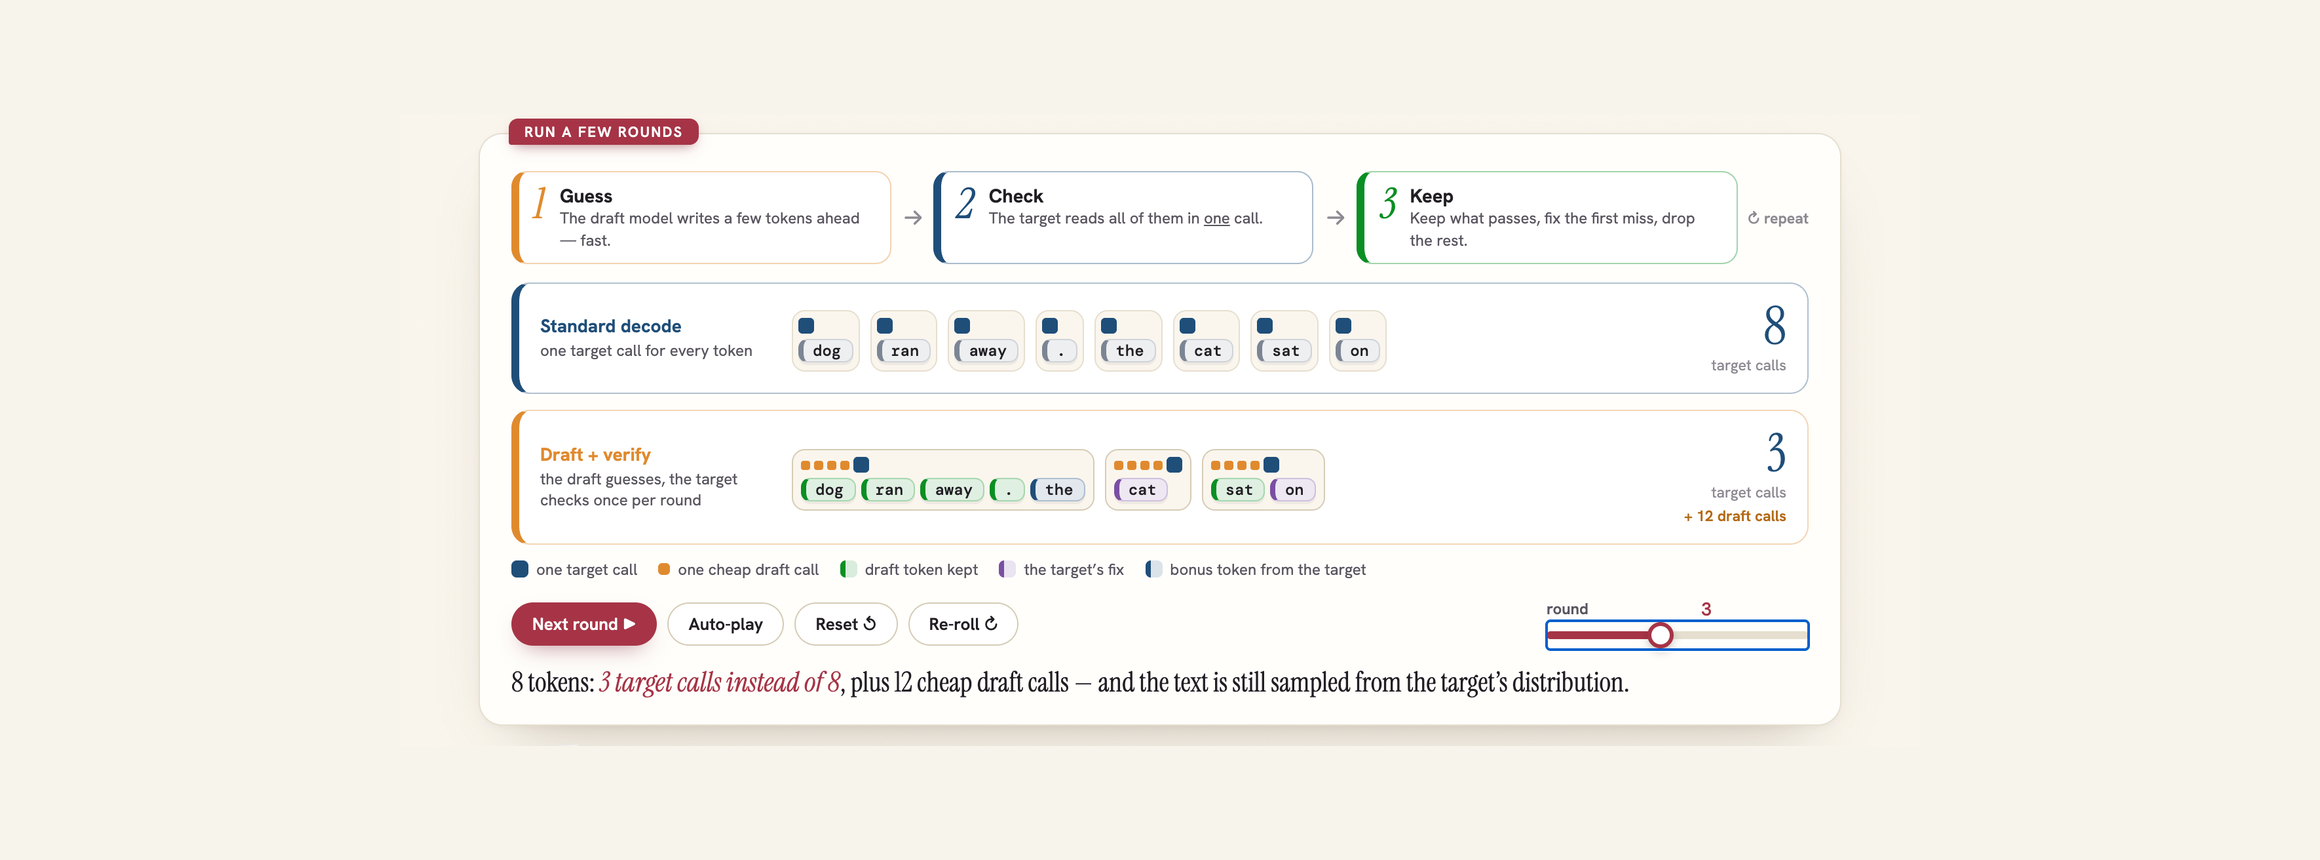Click the purple 'cat' fix token

click(x=1141, y=490)
